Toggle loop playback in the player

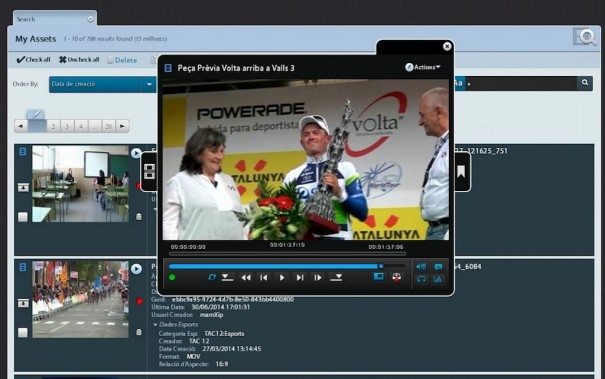coord(211,277)
